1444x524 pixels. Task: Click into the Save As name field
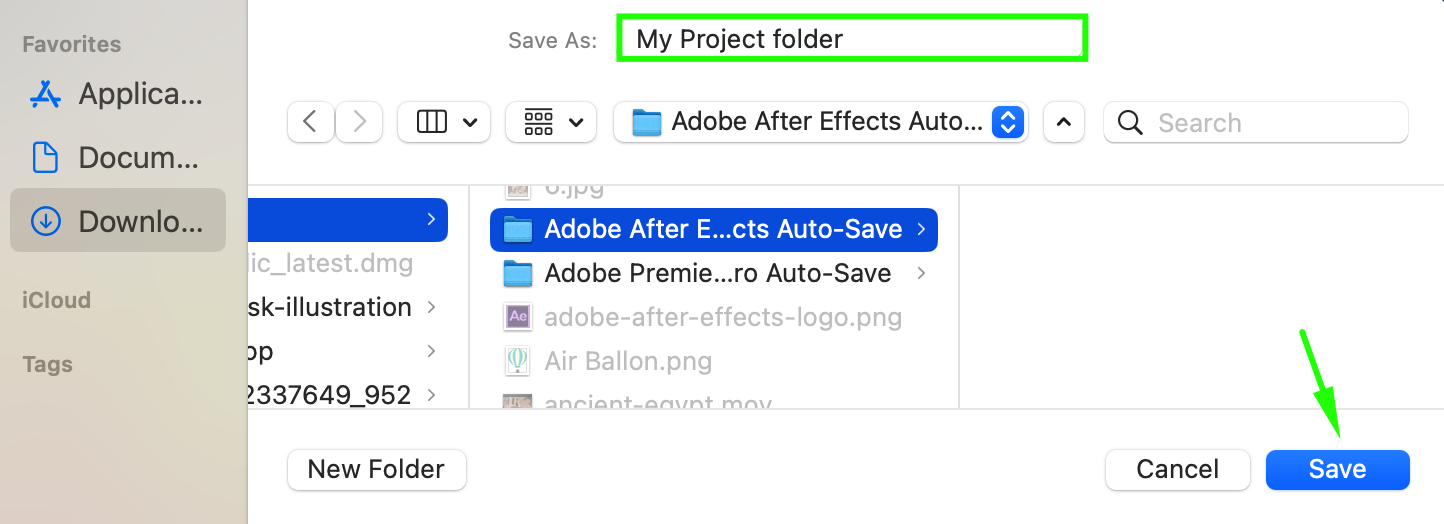[x=852, y=39]
